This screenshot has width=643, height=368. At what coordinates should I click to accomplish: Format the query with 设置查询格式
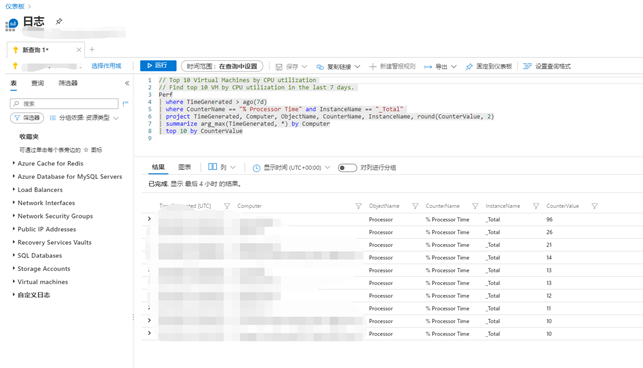547,66
